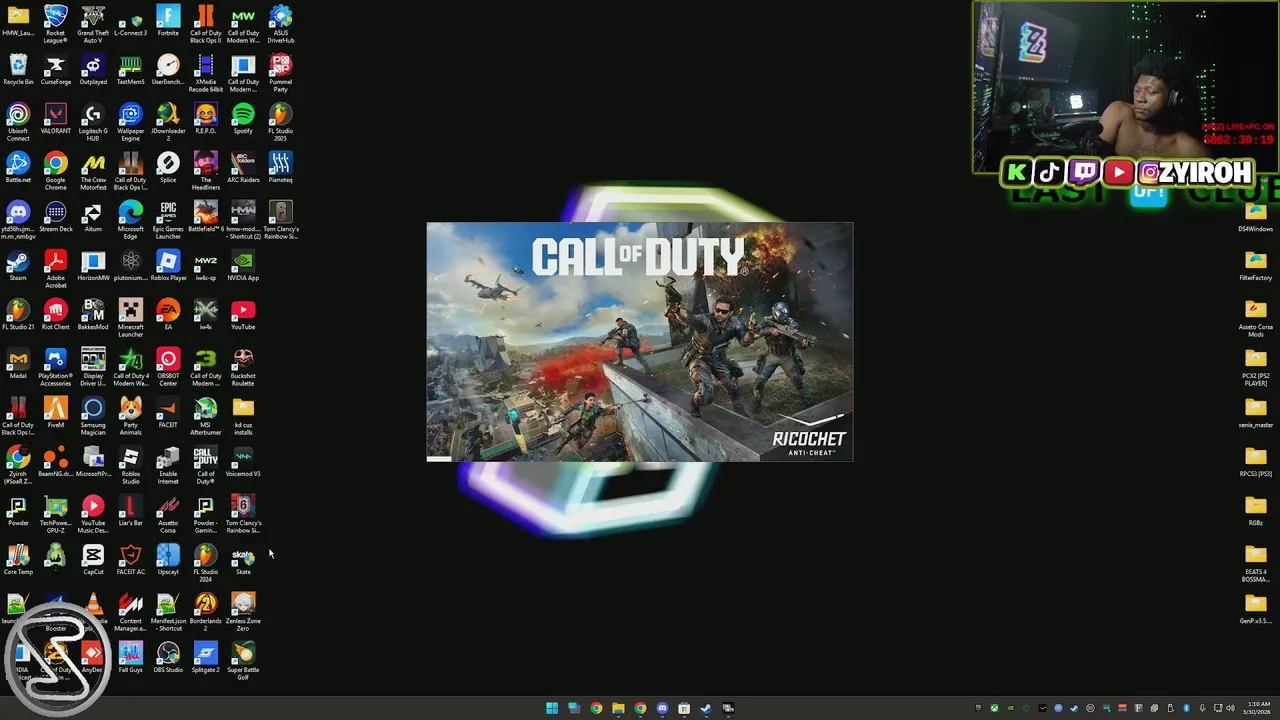Image resolution: width=1280 pixels, height=720 pixels.
Task: Open the Assetto Corsa Mods folder
Action: (x=1255, y=319)
